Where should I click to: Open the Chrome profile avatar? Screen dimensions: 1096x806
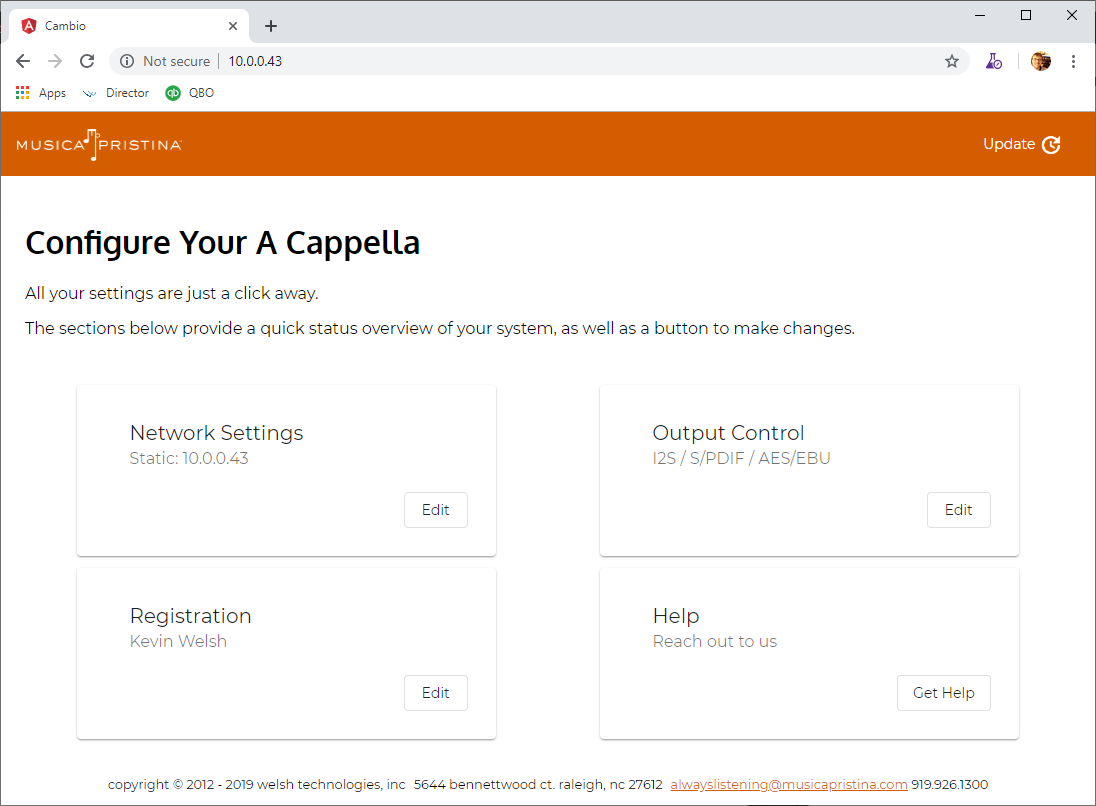point(1041,61)
